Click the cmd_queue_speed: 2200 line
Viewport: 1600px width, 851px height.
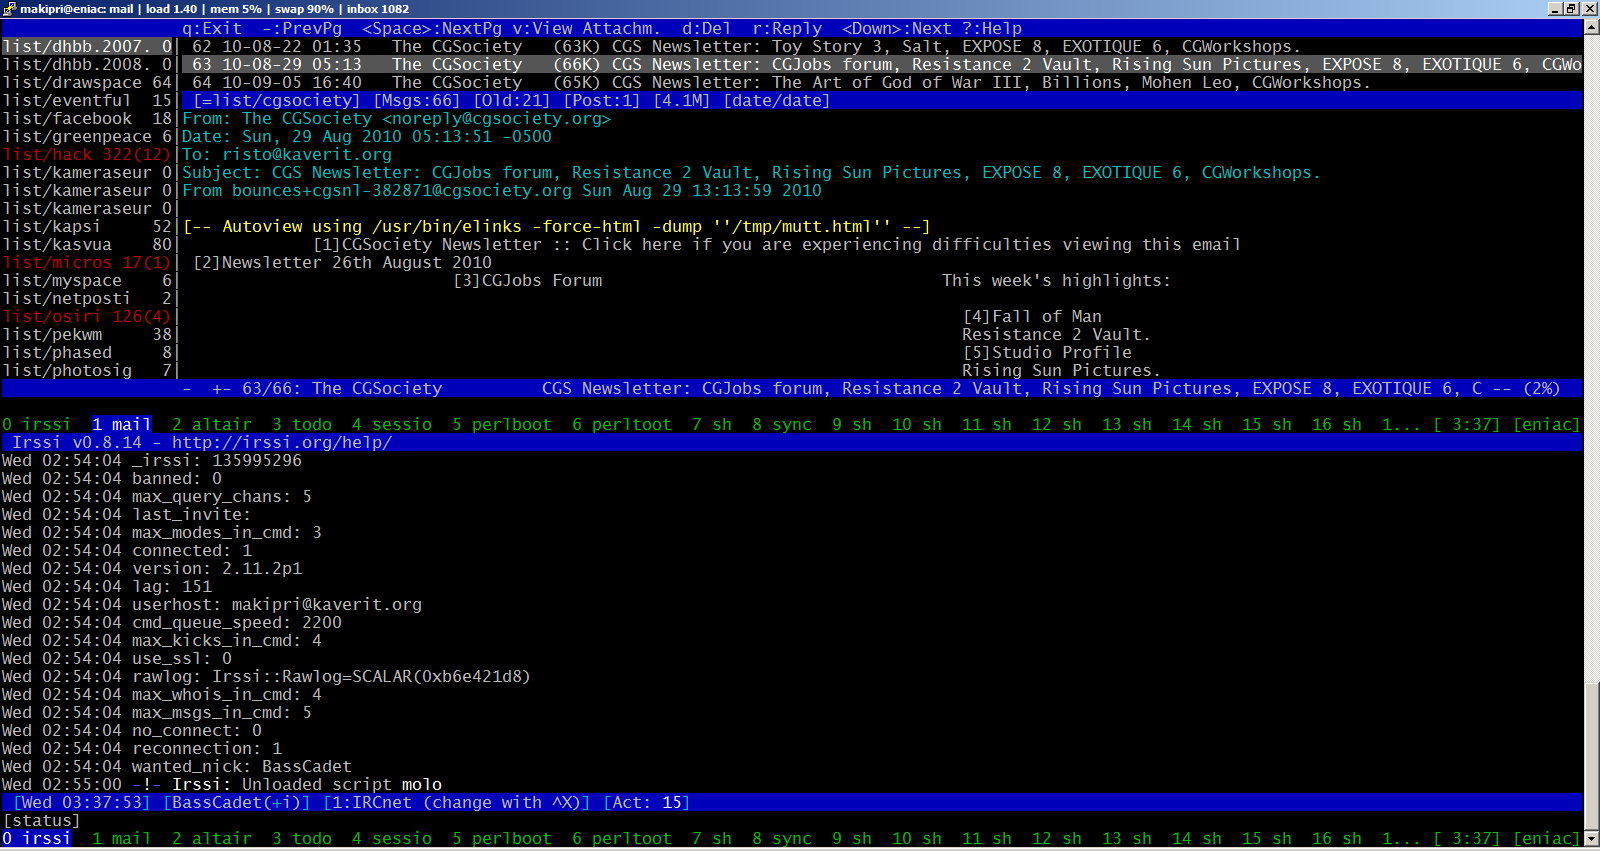pos(172,622)
